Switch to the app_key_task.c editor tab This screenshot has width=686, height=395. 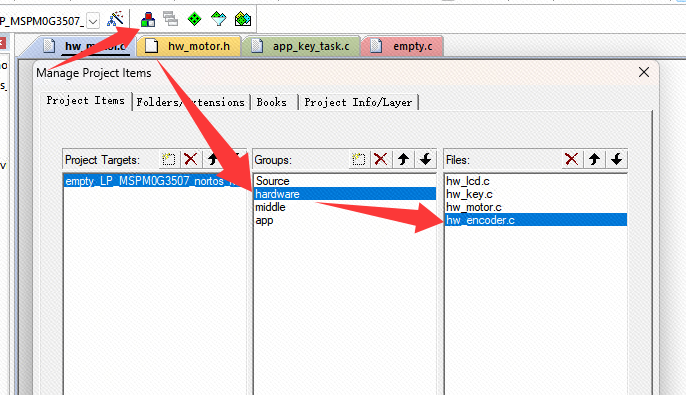pyautogui.click(x=301, y=46)
